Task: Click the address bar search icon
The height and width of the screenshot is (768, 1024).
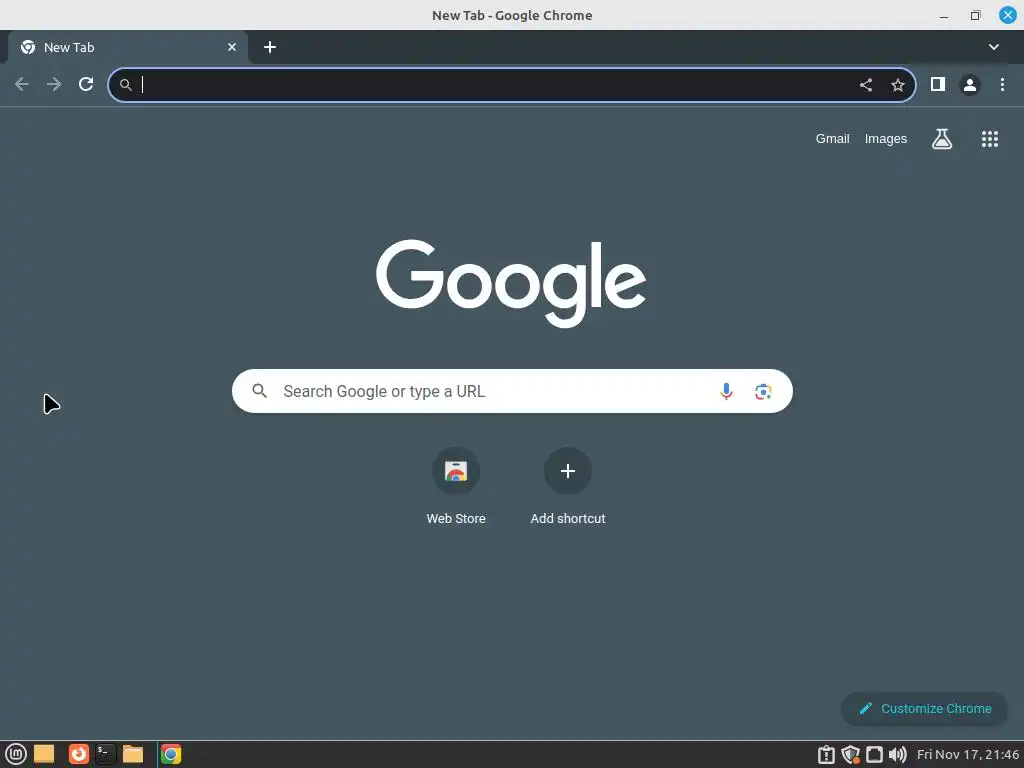Action: tap(125, 85)
